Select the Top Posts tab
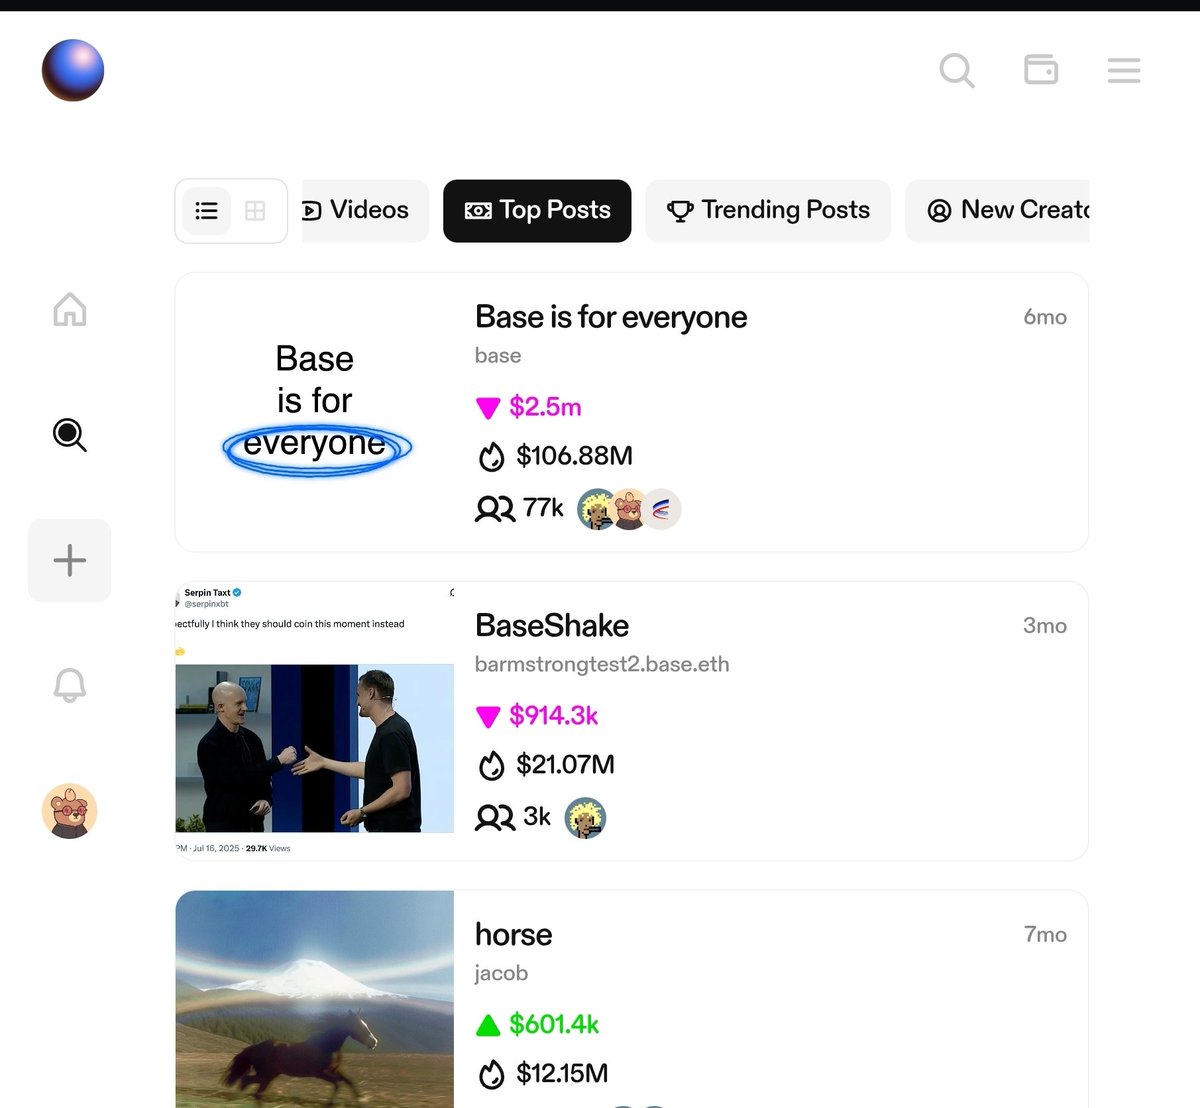This screenshot has height=1108, width=1200. [x=537, y=210]
